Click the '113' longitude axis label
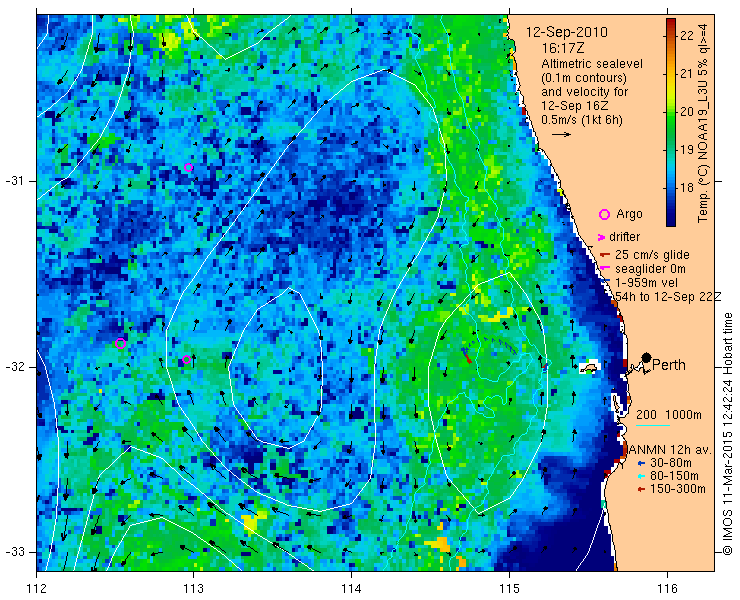Viewport: 740px width, 600px height. (193, 588)
